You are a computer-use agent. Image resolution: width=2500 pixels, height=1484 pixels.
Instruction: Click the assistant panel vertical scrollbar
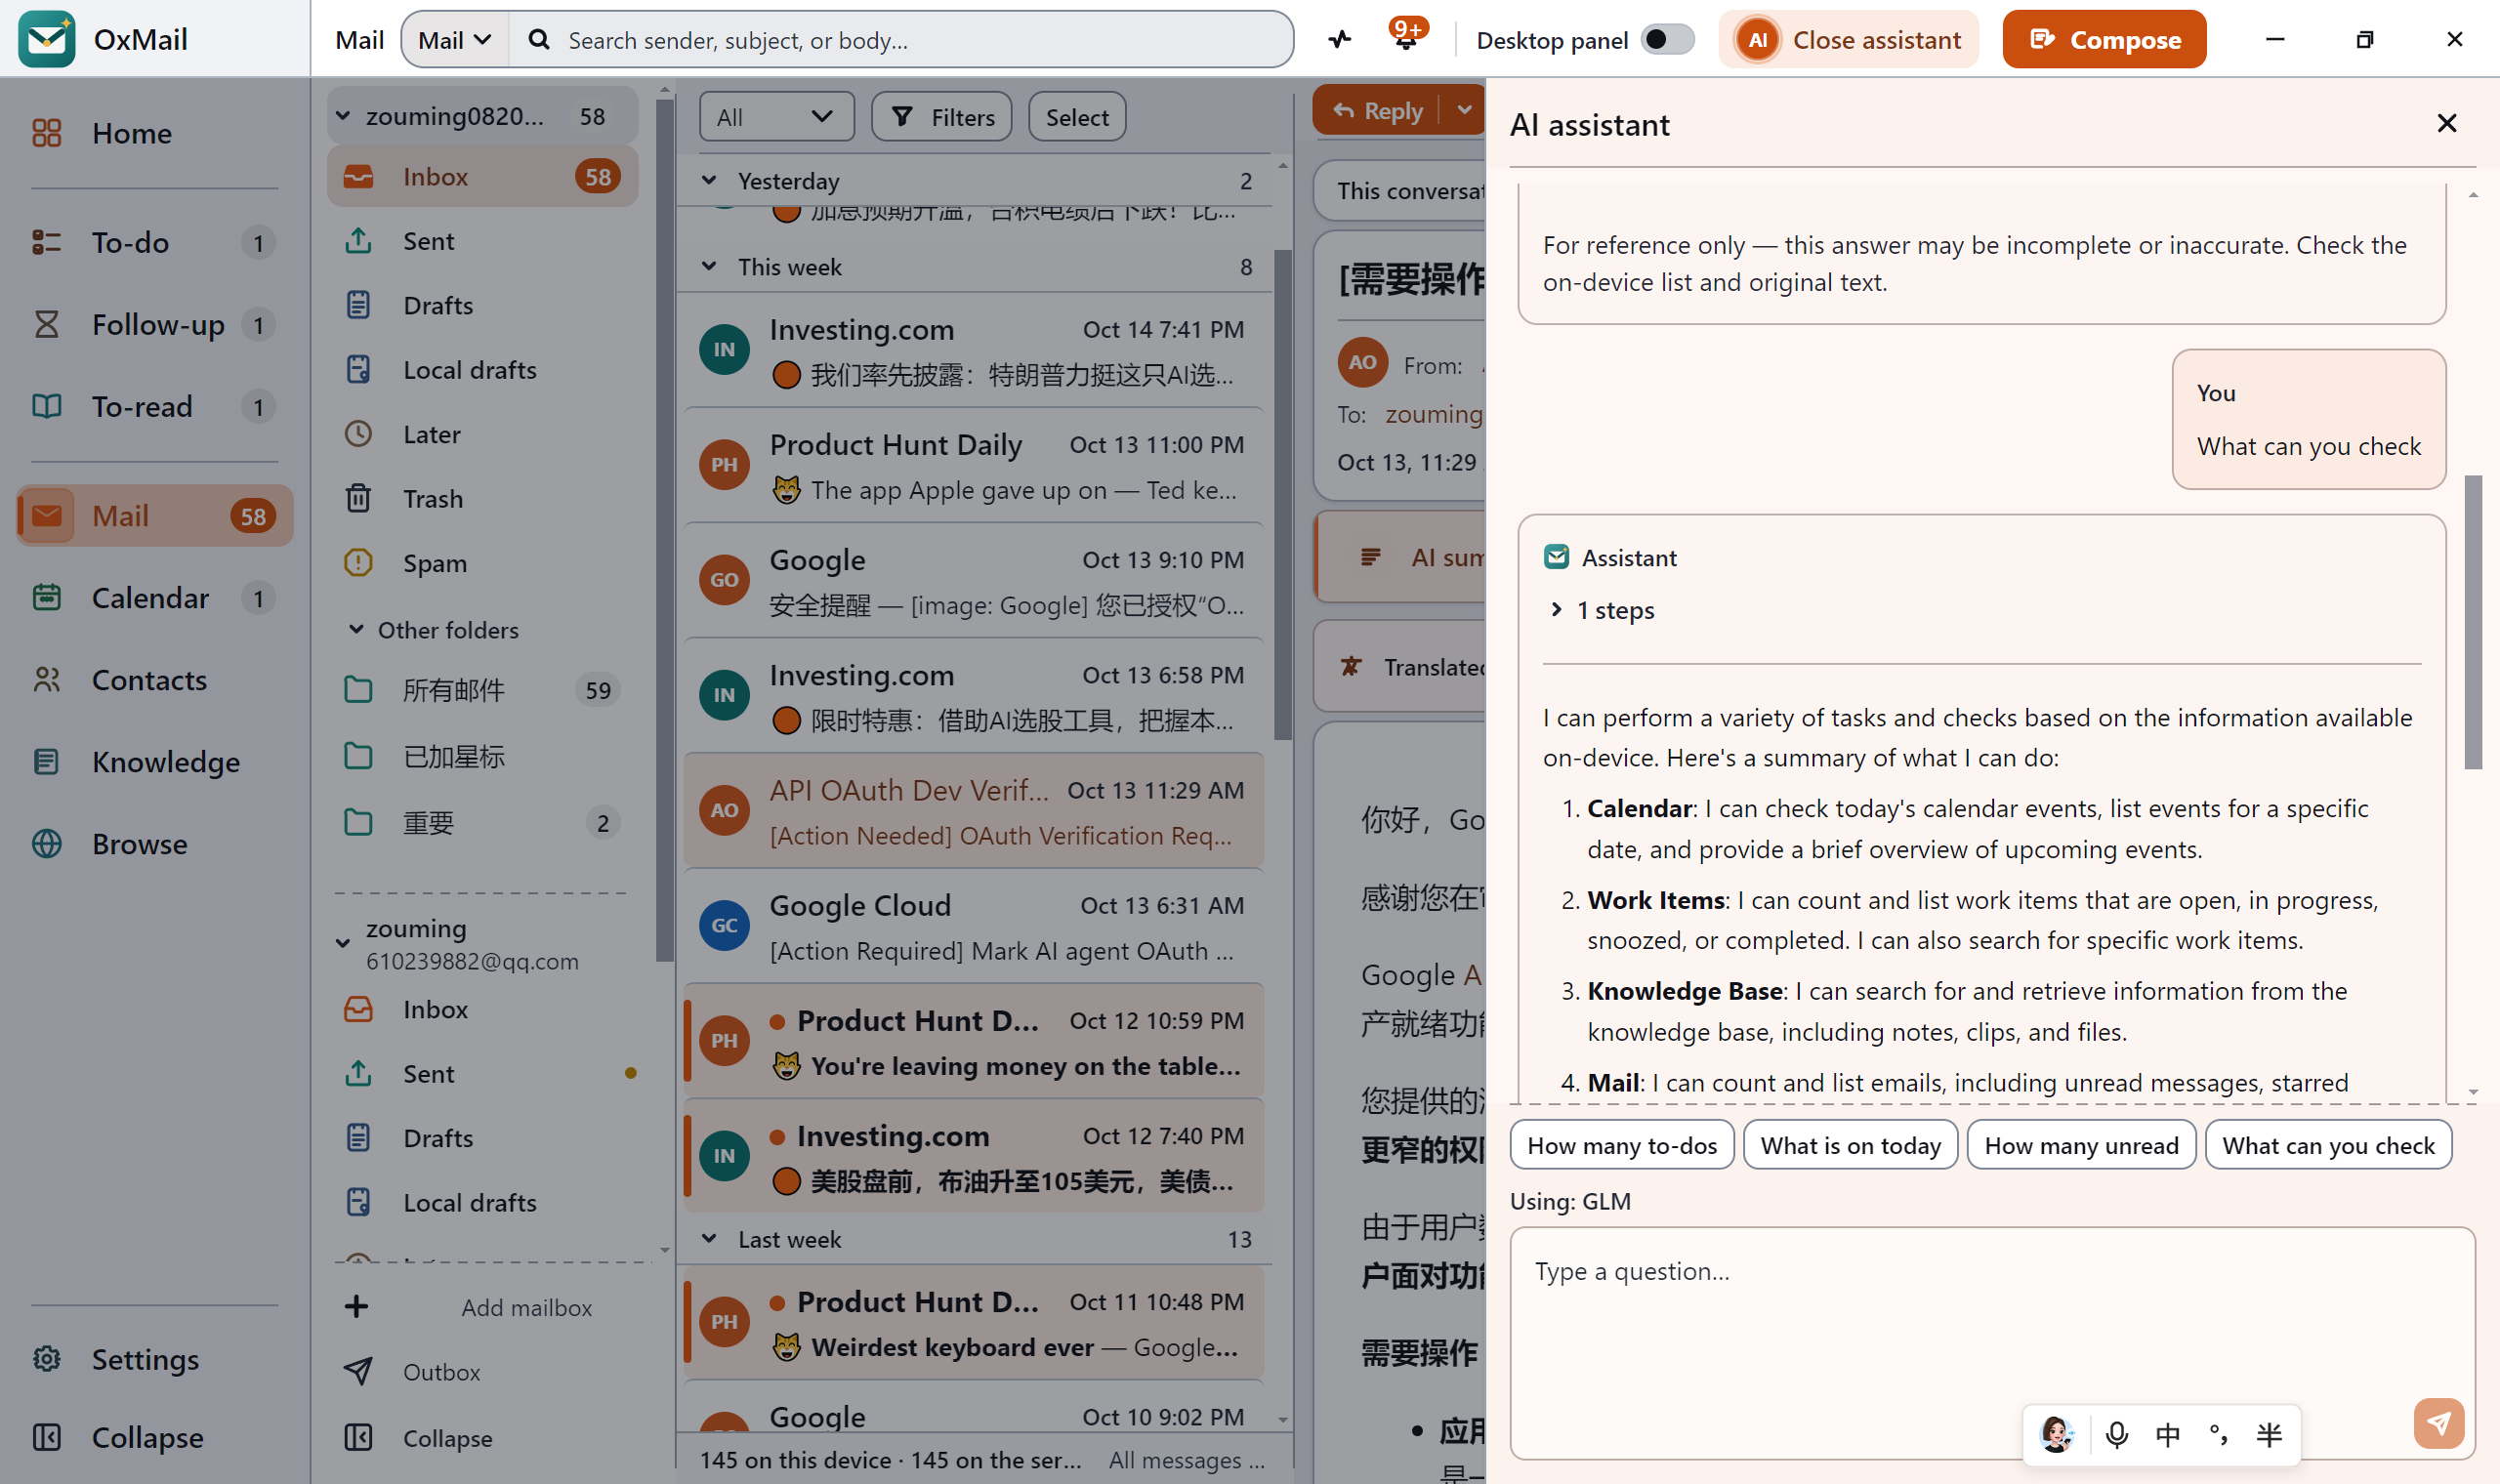click(2472, 622)
